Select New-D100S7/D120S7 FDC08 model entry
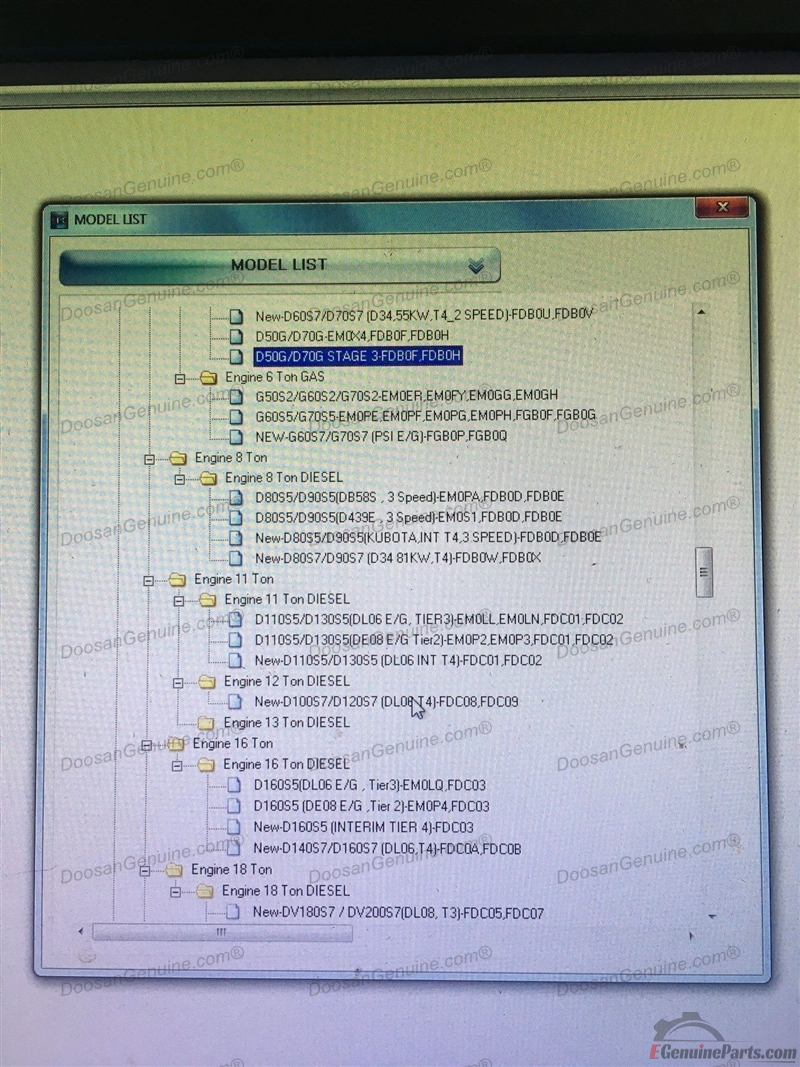Screen dimensions: 800x1067 386,702
